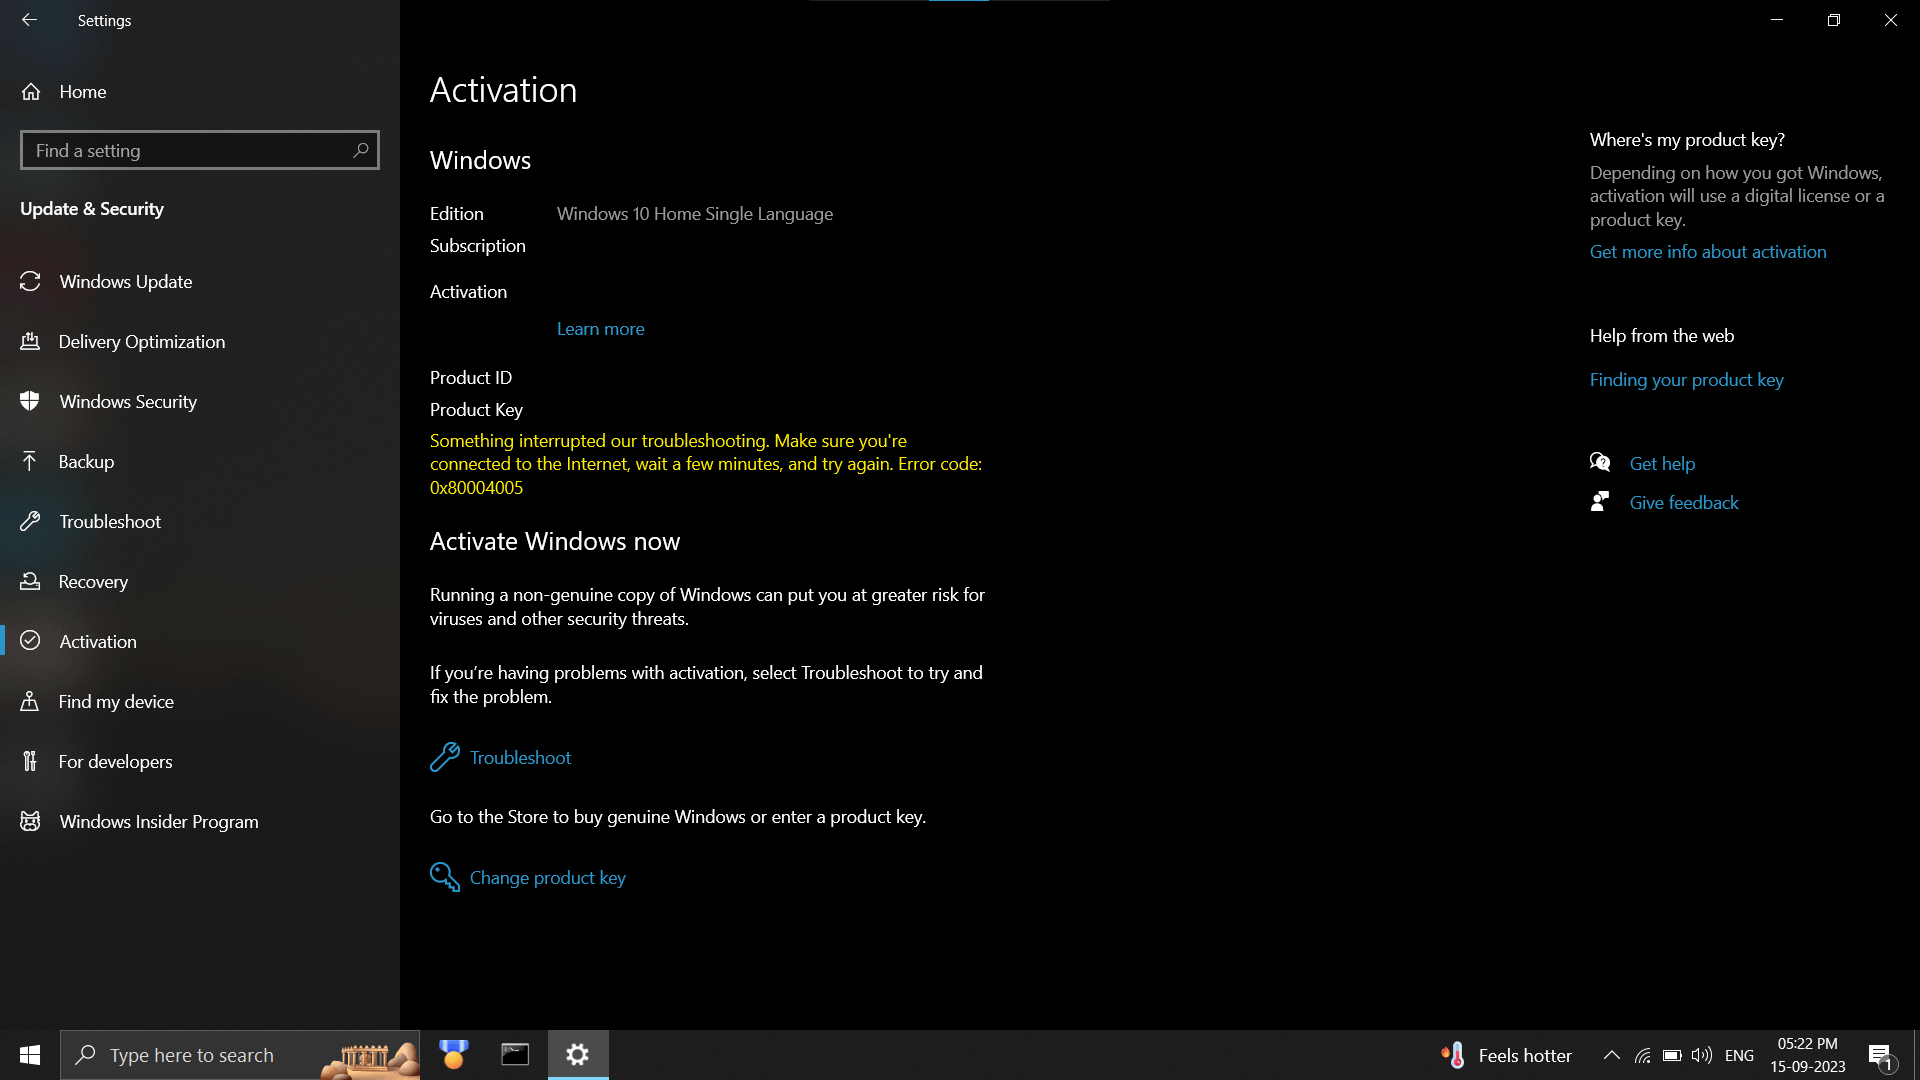Show hidden system tray icons chevron
Screen dimensions: 1920x1080
tap(1611, 1055)
